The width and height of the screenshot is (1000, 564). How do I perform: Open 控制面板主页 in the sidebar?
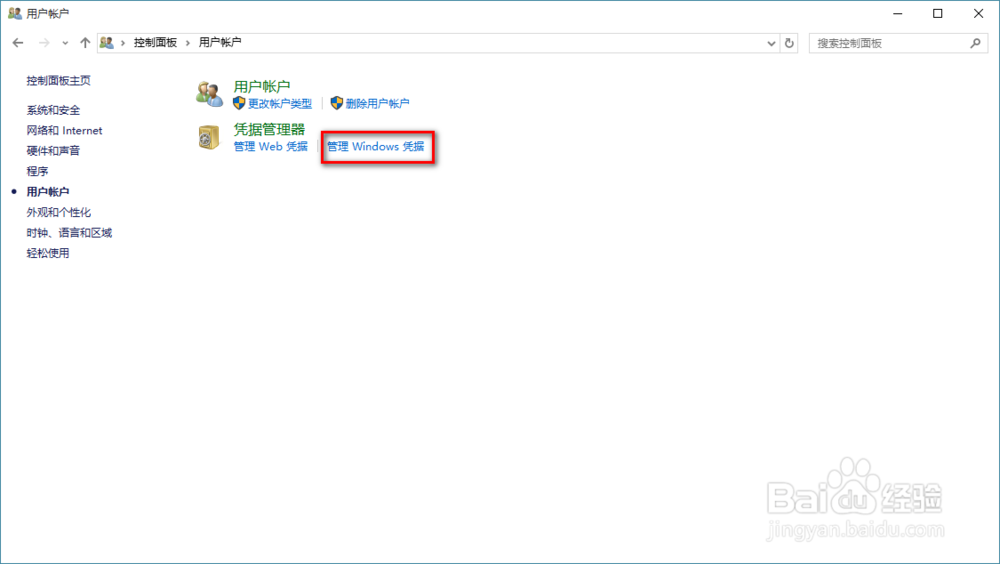pyautogui.click(x=59, y=80)
